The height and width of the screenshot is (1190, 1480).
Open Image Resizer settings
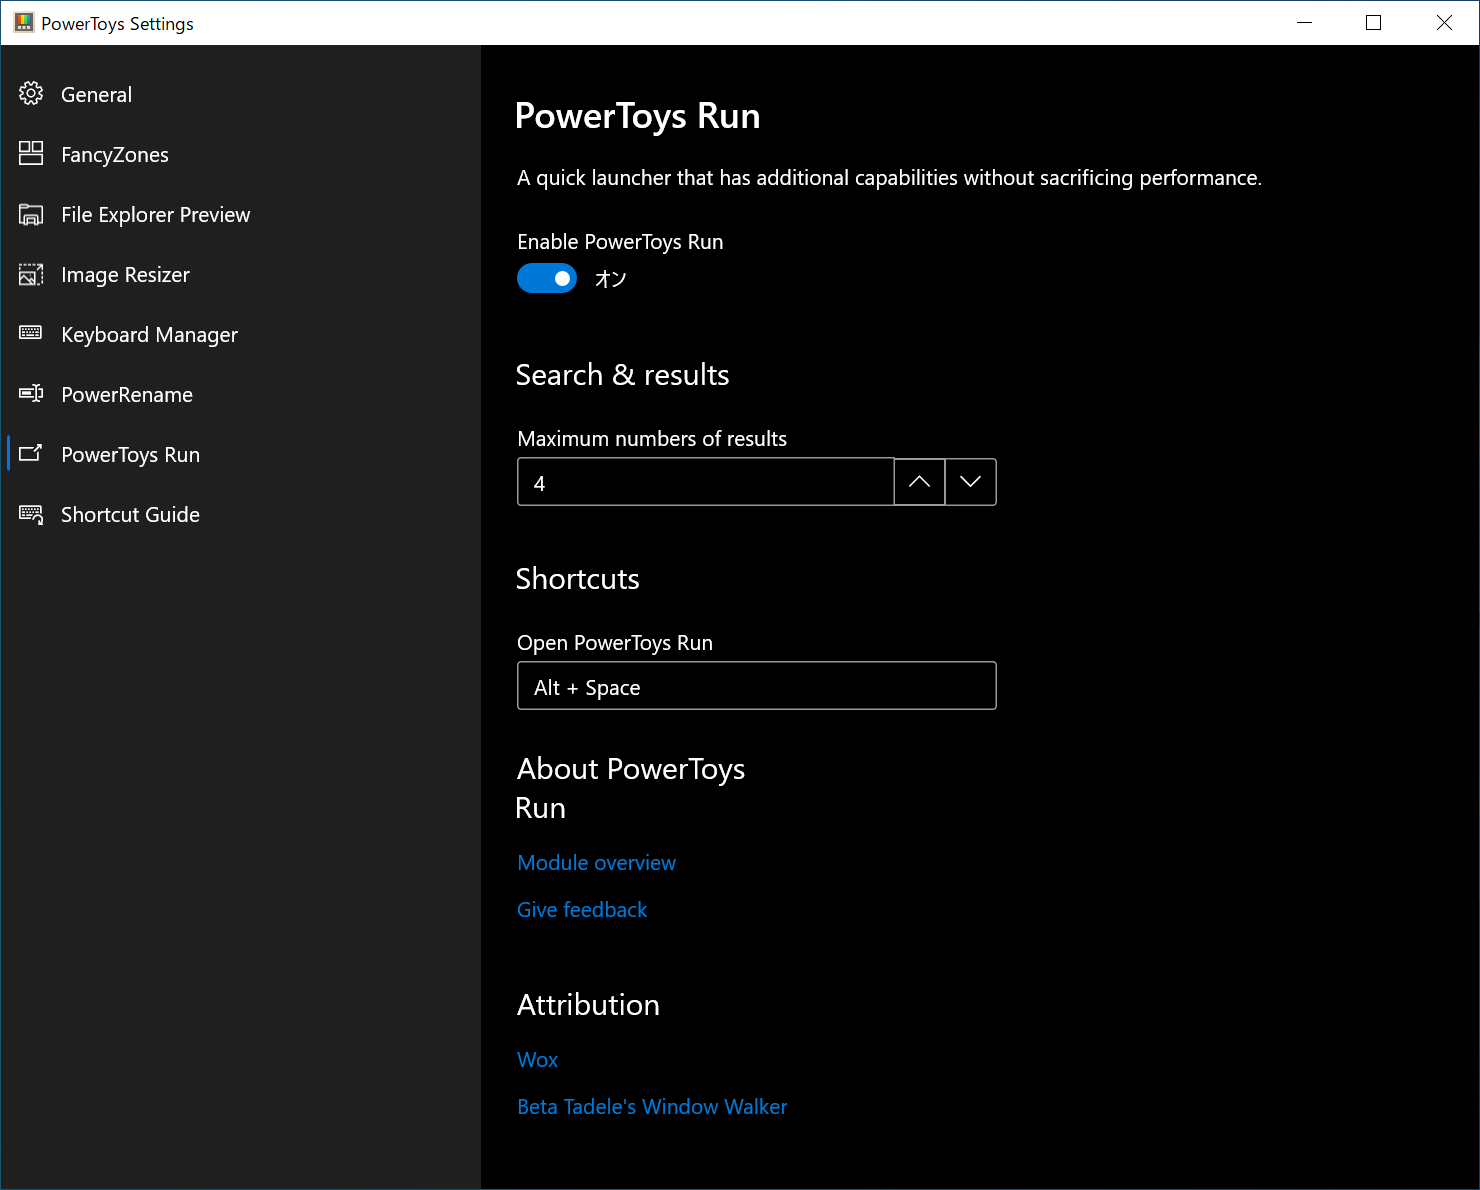[x=240, y=274]
